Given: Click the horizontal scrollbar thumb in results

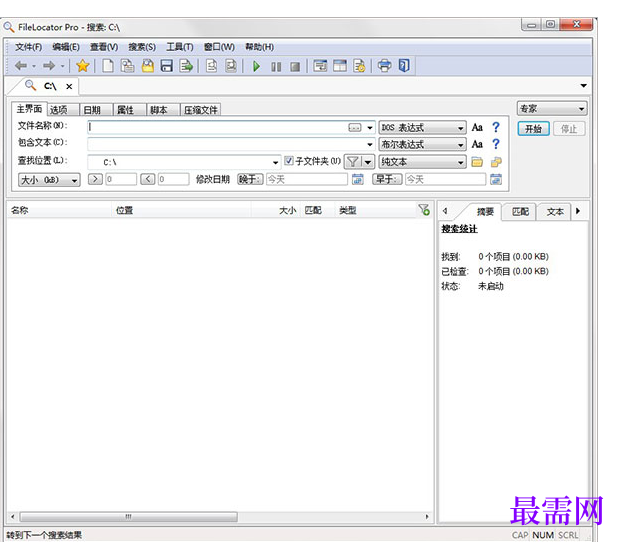Looking at the screenshot, I should click(129, 517).
